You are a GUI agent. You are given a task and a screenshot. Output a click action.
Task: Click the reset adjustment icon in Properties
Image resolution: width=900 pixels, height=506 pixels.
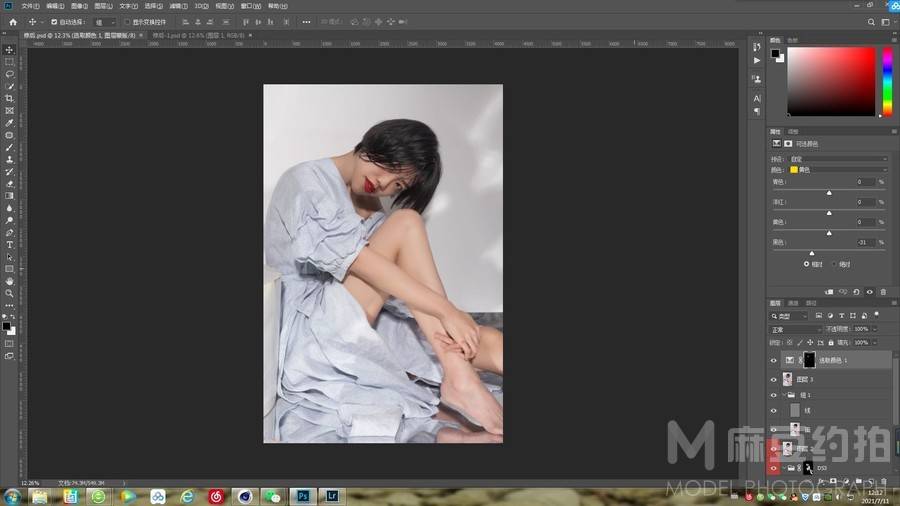click(x=856, y=292)
